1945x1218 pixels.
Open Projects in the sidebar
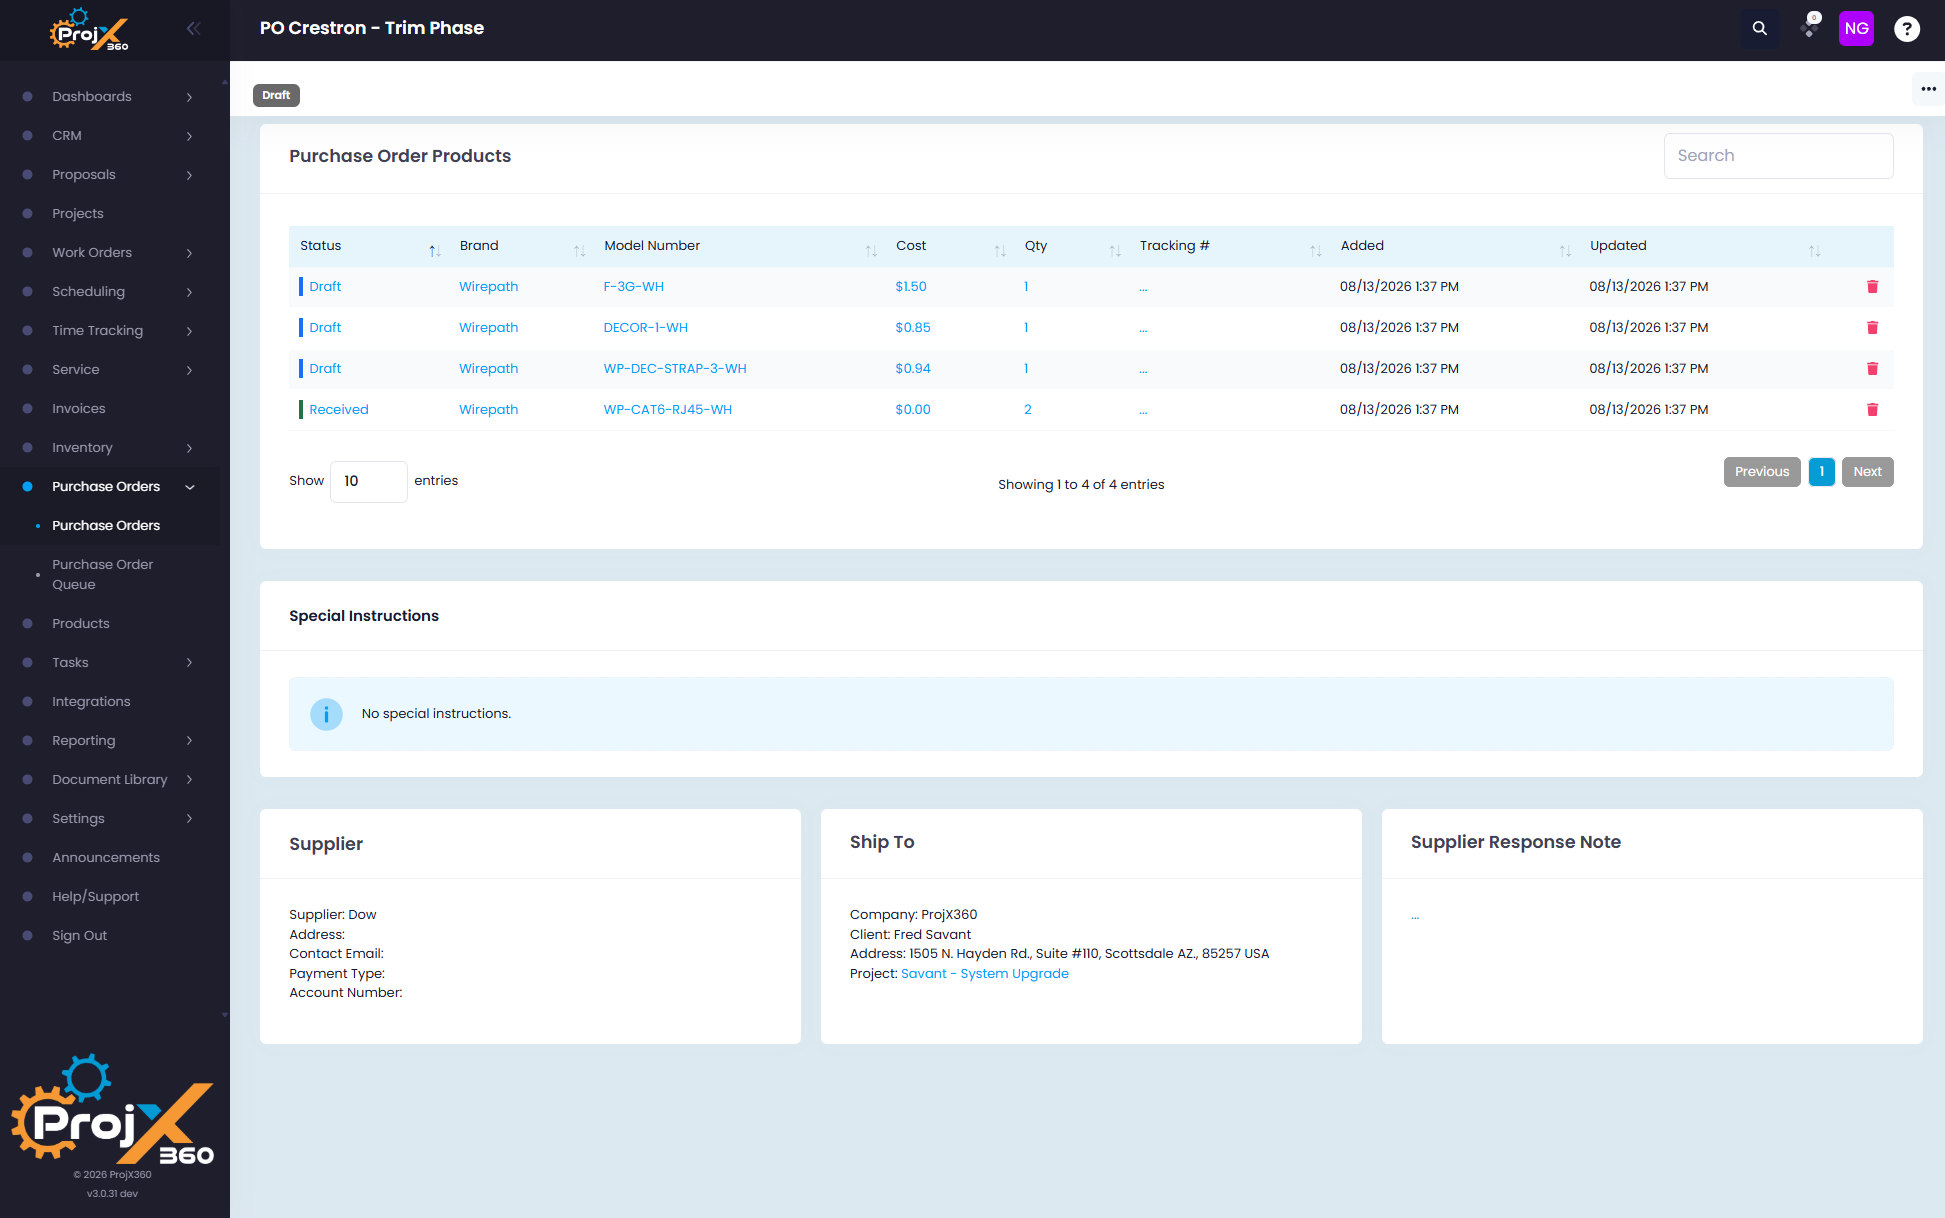[x=78, y=214]
